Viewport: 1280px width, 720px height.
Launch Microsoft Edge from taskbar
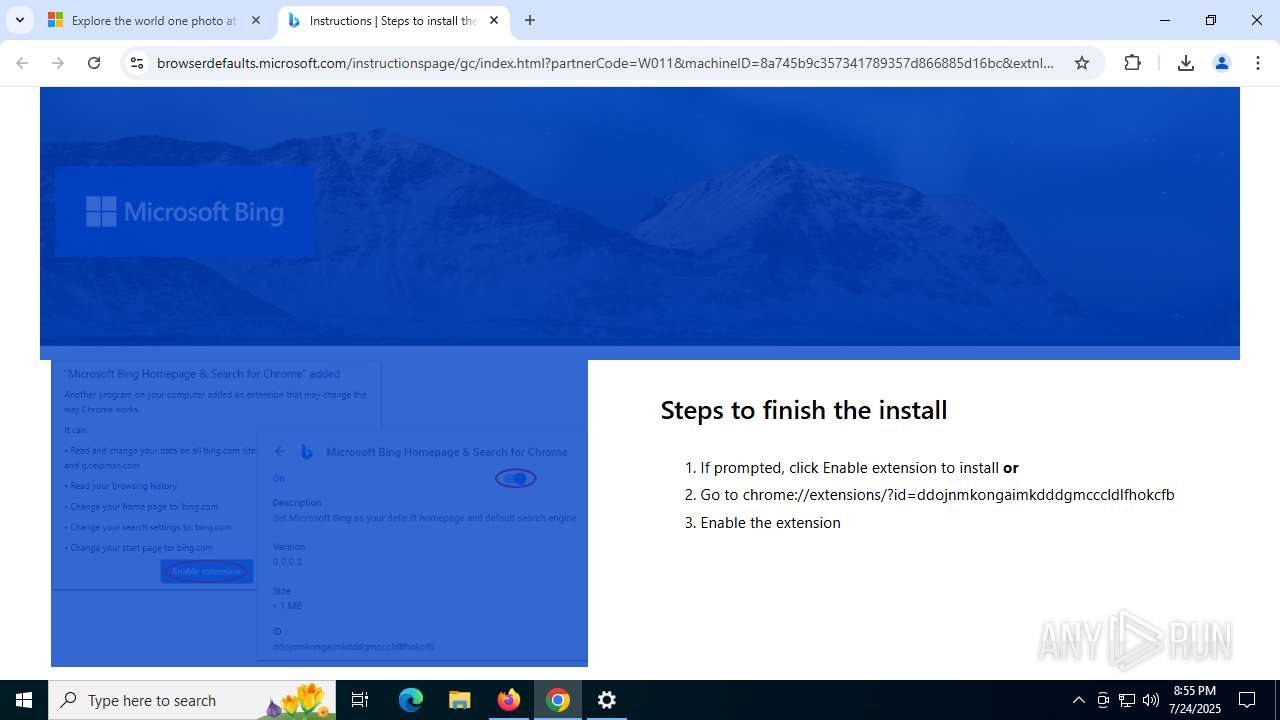411,700
